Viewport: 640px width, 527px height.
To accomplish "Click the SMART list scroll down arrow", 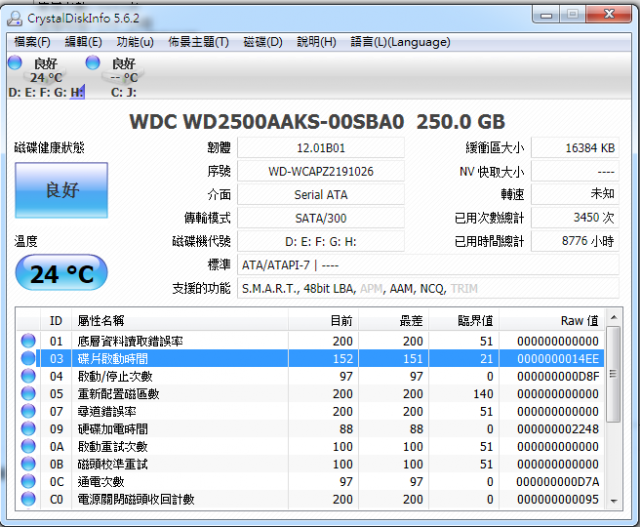I will pyautogui.click(x=613, y=501).
